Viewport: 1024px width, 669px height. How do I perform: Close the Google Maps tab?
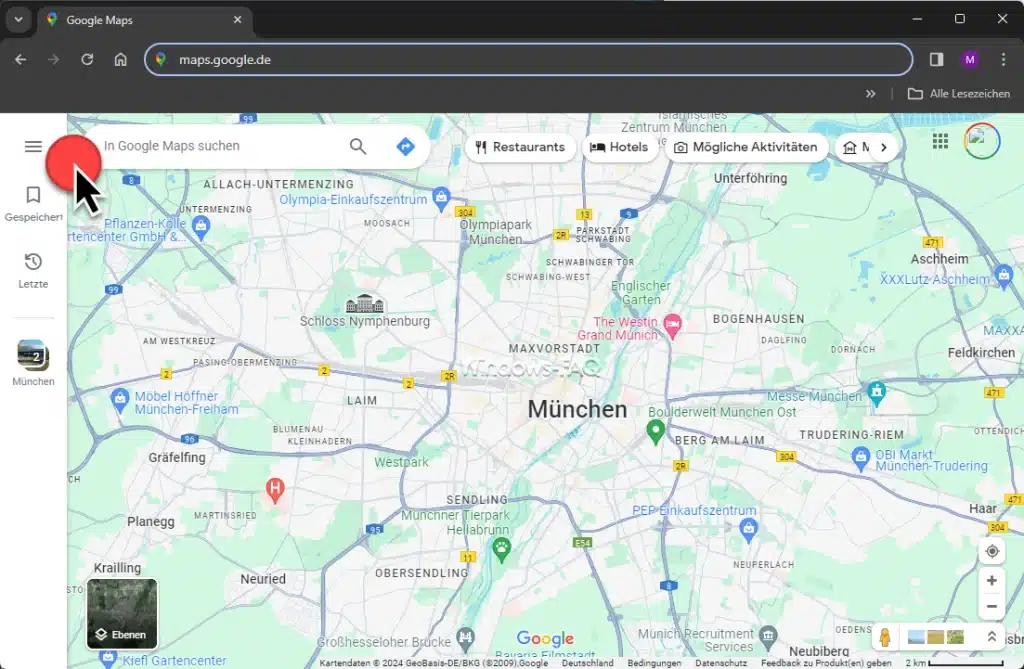point(238,20)
